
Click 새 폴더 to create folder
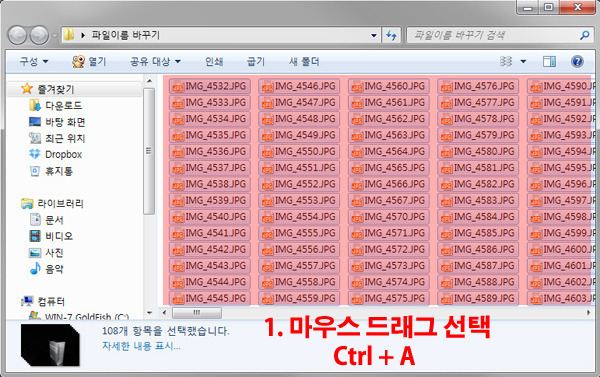(304, 62)
